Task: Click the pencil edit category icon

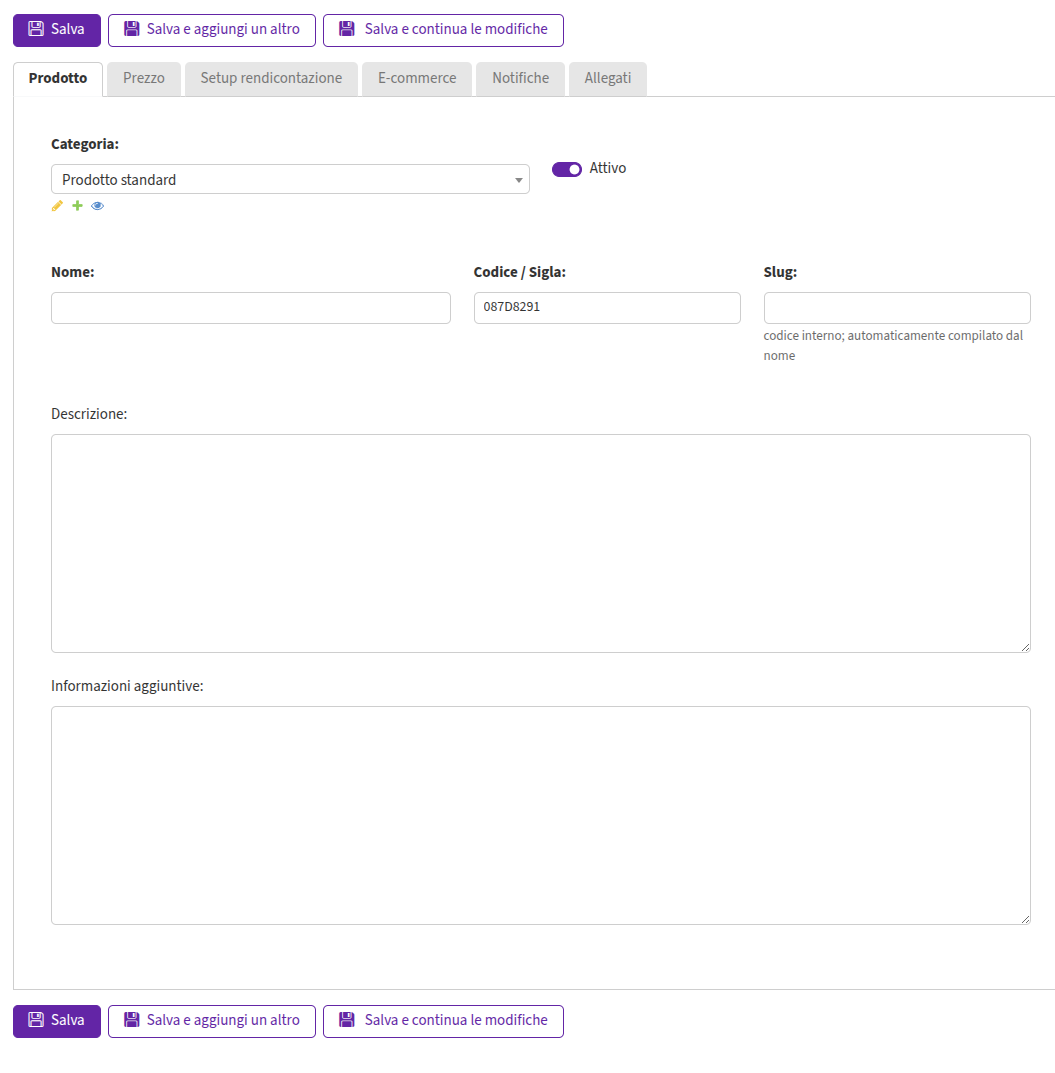Action: [57, 206]
